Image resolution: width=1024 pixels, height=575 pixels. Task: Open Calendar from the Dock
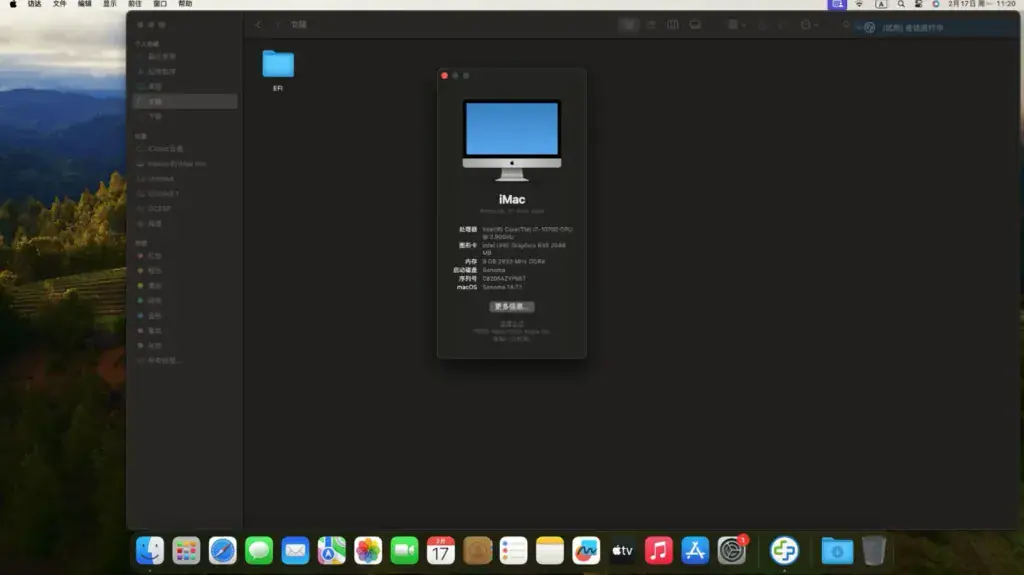(x=441, y=550)
